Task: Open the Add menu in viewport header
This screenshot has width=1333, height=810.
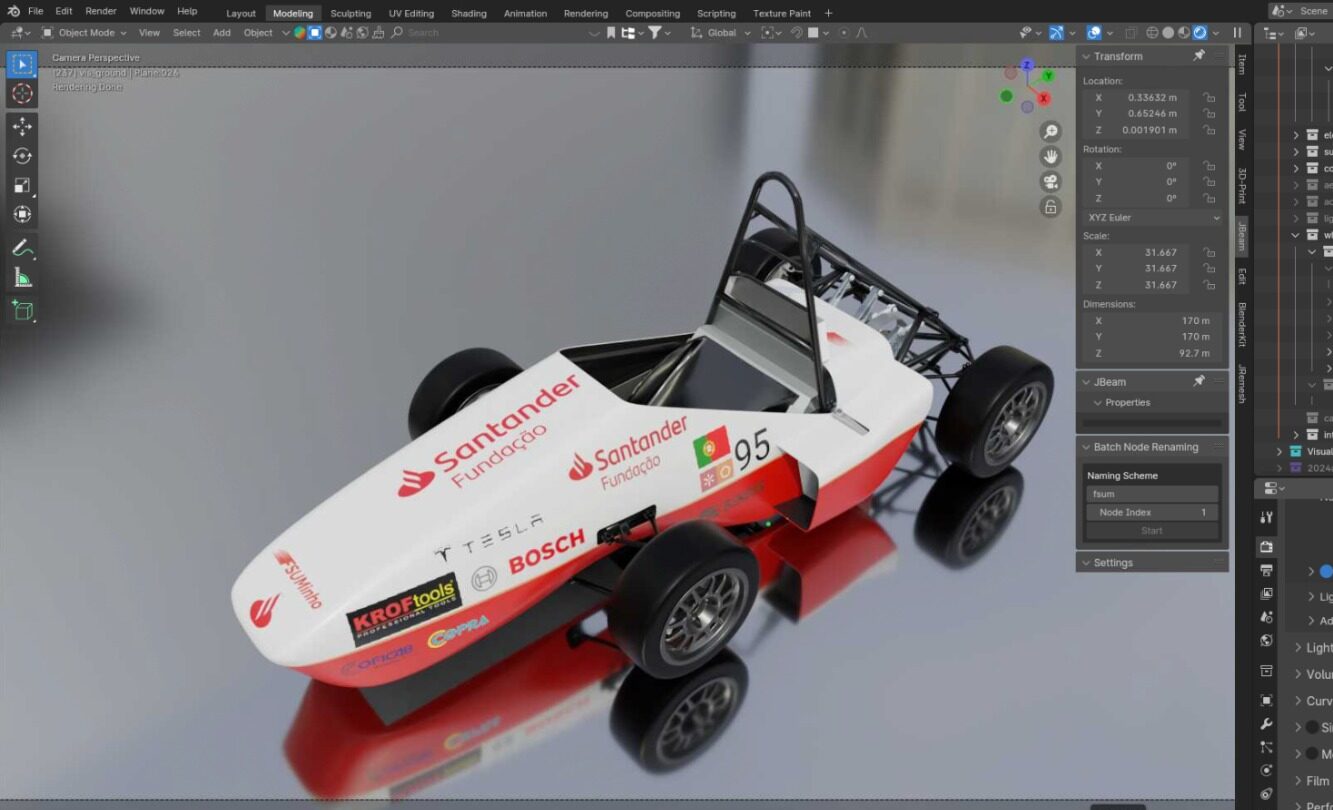Action: point(222,33)
